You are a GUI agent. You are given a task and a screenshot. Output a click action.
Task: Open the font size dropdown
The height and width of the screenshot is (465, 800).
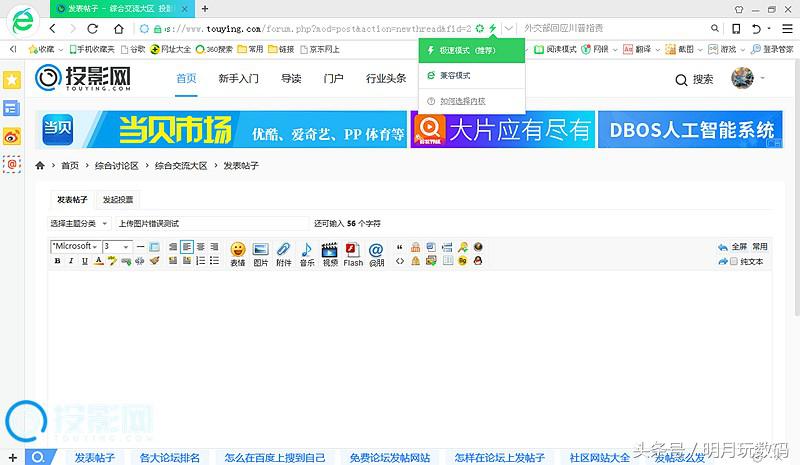[x=117, y=247]
